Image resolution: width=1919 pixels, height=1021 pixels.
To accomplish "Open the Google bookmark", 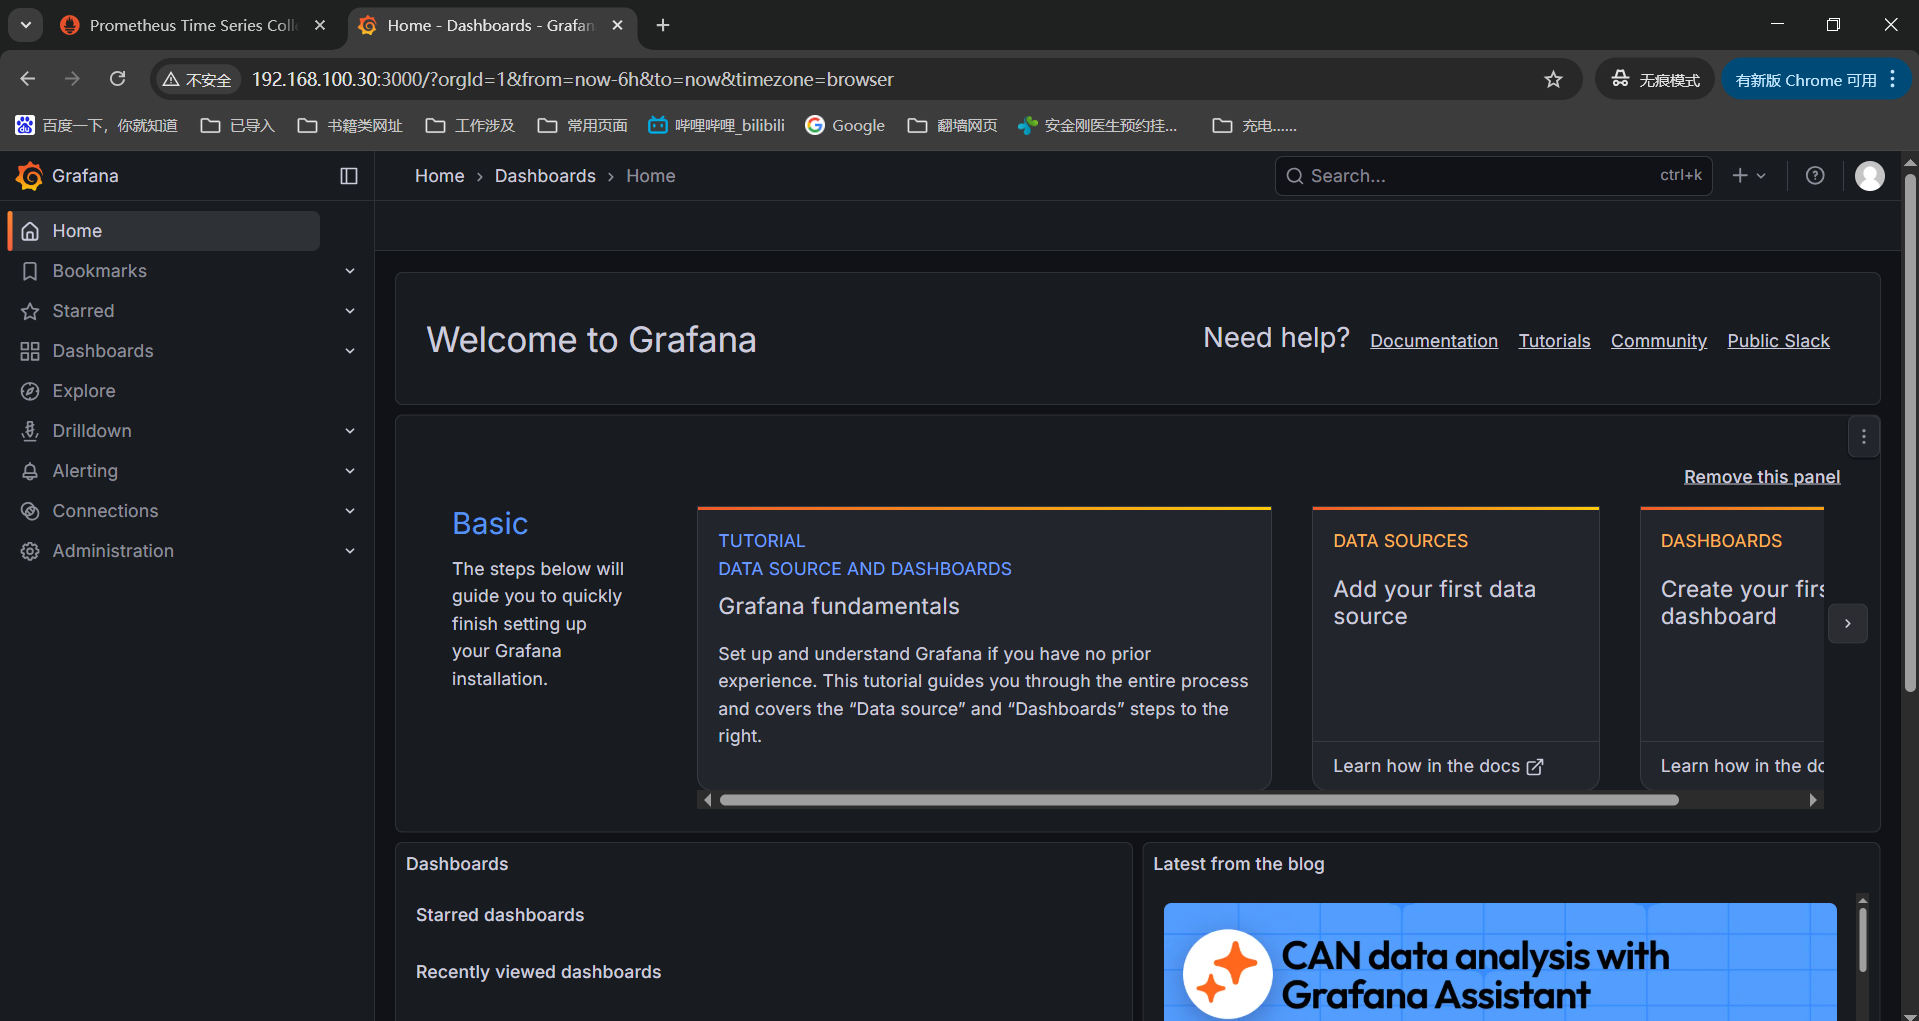I will coord(845,125).
